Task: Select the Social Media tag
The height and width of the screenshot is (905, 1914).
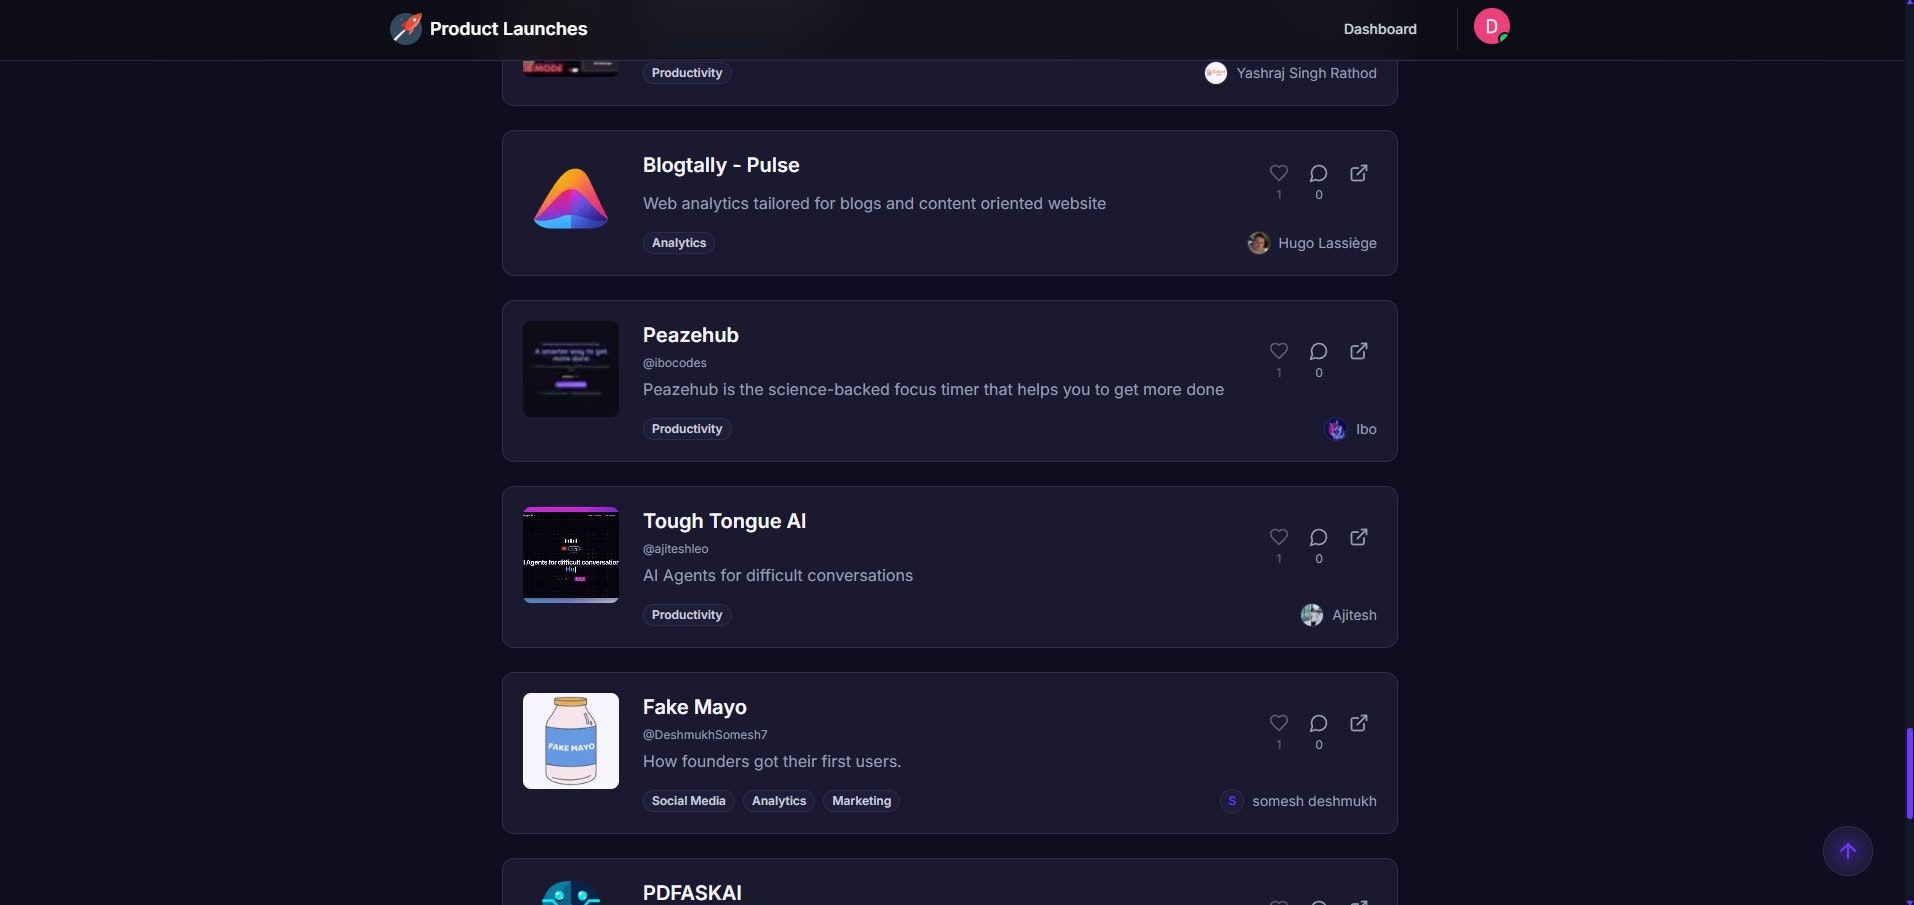Action: 689,801
